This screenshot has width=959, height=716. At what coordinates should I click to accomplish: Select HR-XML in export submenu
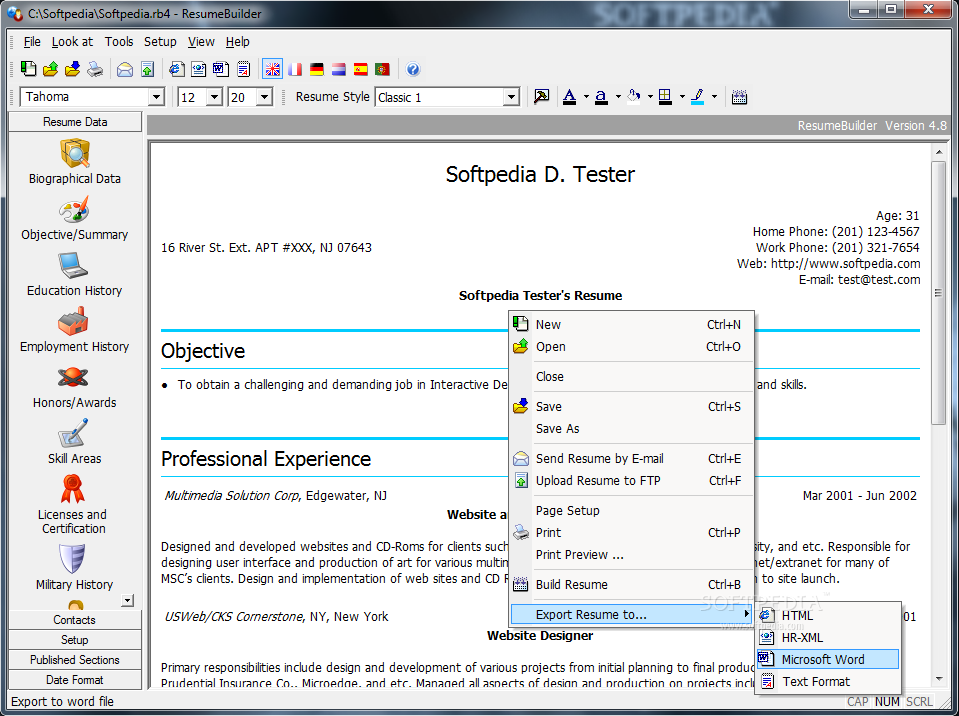828,637
